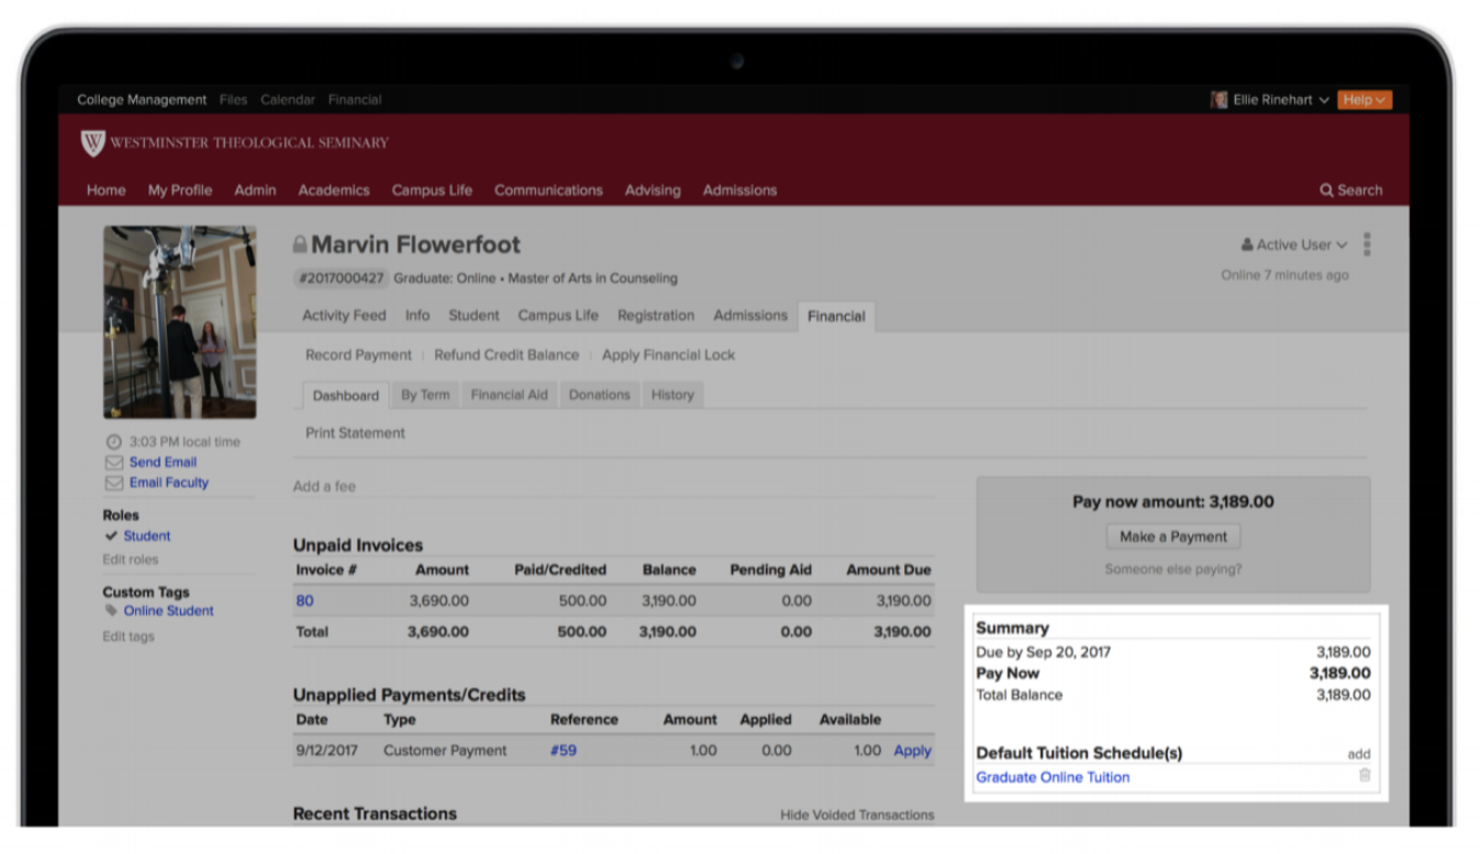Screen dimensions: 1480x854
Task: Click the Email Faculty link
Action: coord(169,482)
